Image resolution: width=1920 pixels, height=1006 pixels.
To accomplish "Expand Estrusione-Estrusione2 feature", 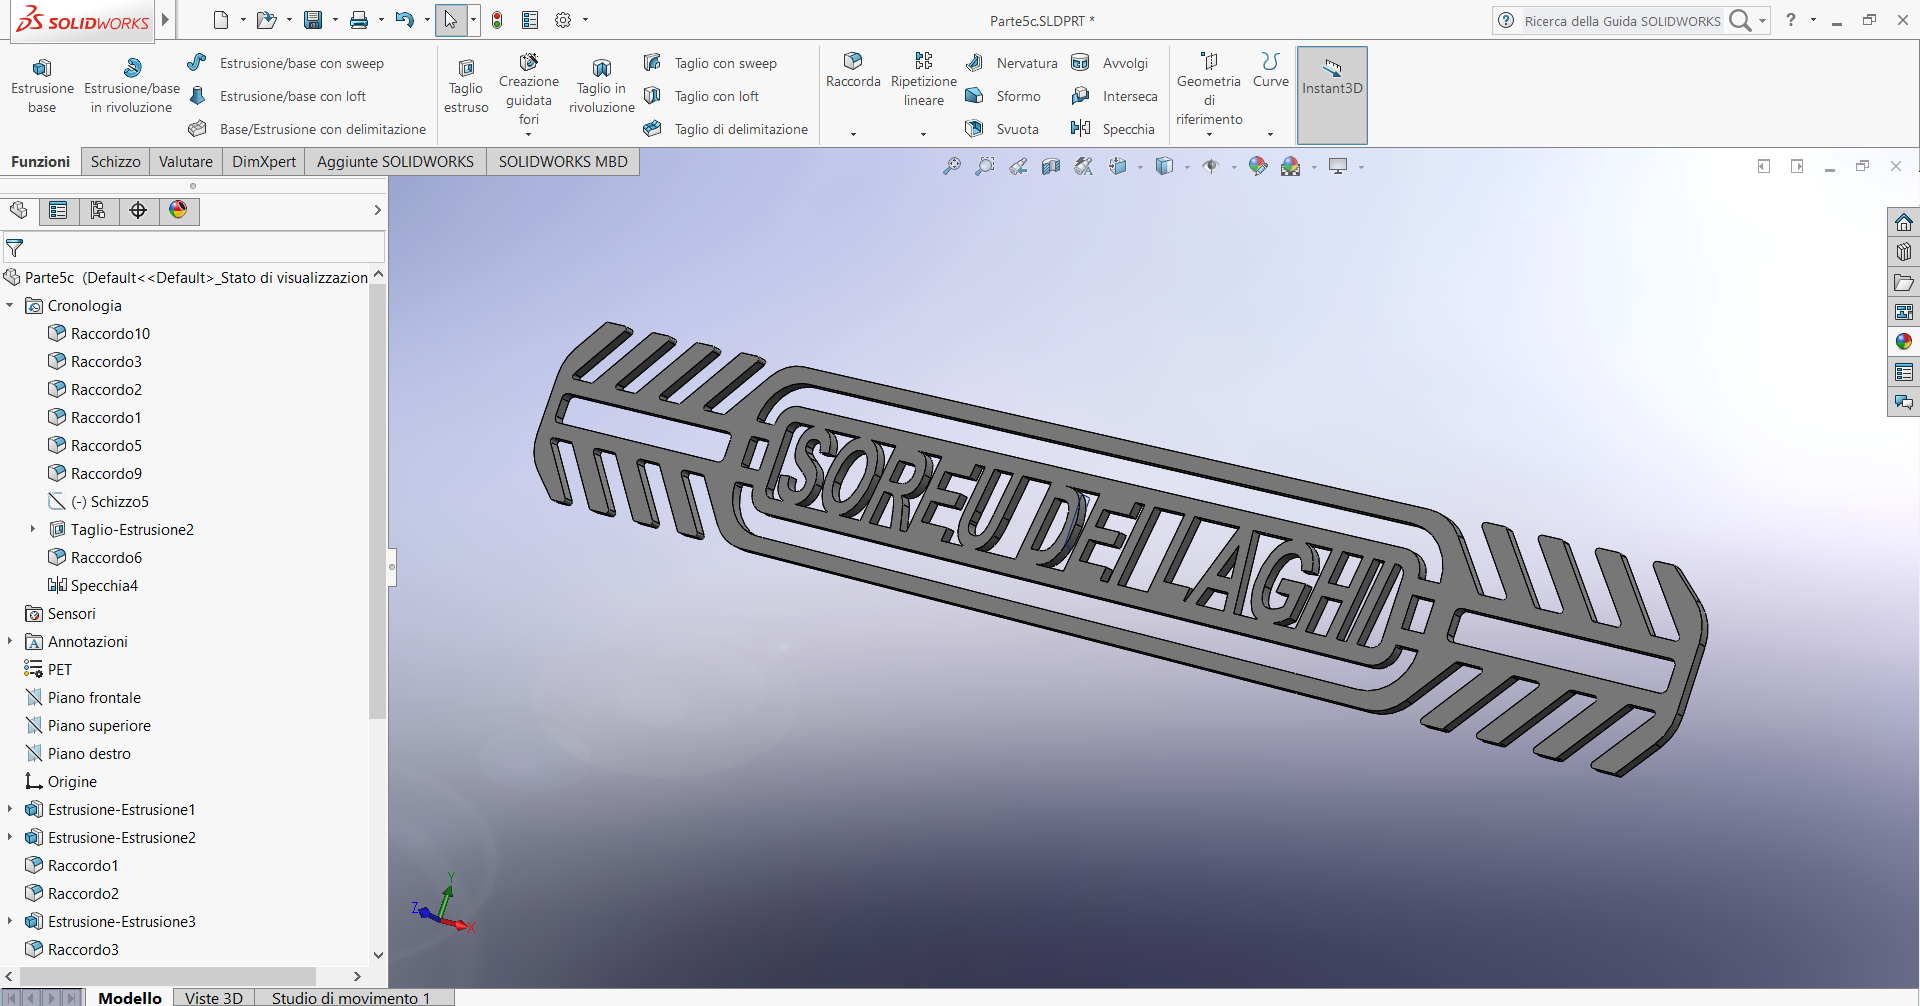I will tap(10, 837).
